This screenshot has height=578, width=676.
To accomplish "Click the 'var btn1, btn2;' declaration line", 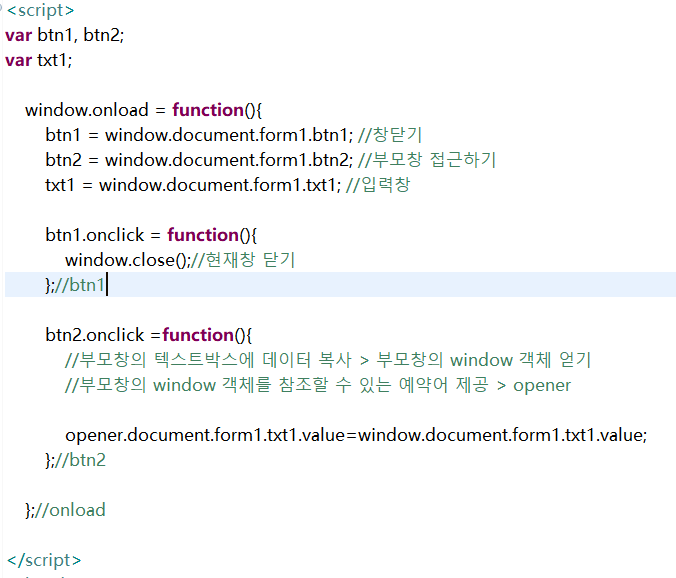I will (x=65, y=35).
